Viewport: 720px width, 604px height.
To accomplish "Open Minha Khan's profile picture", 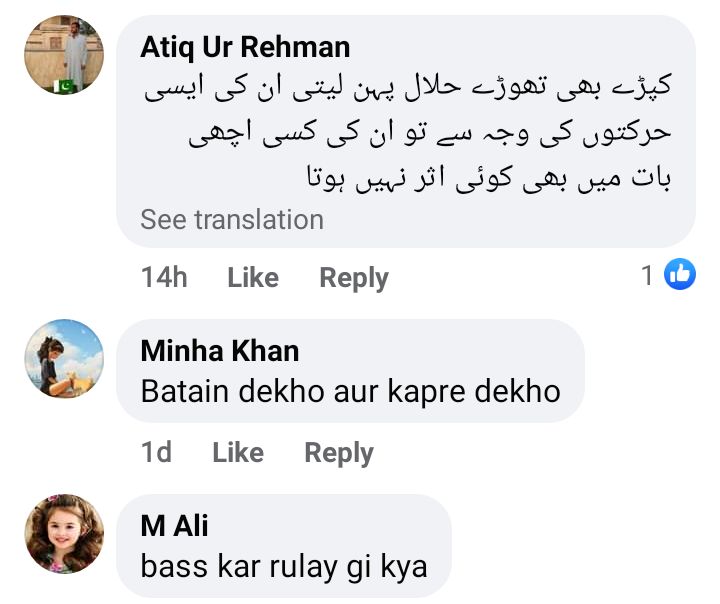I will (x=64, y=359).
